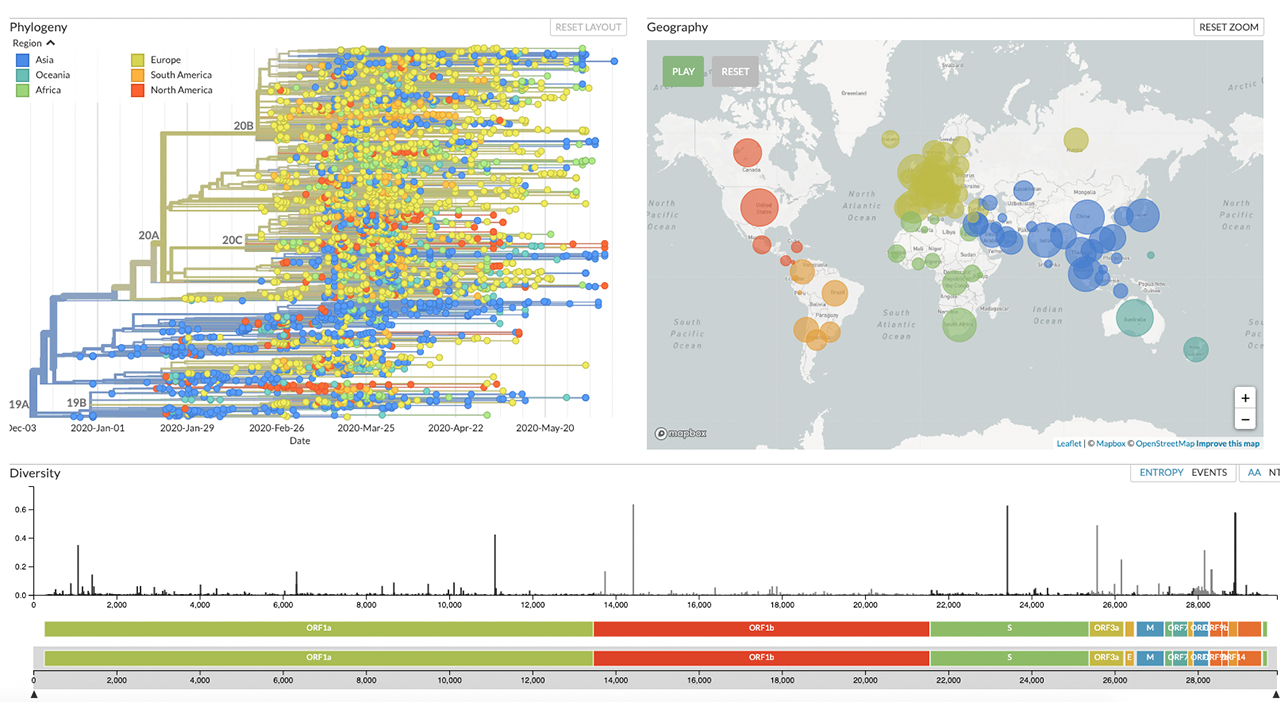This screenshot has width=1280, height=720.
Task: Zoom in the map with plus button
Action: pyautogui.click(x=1245, y=397)
